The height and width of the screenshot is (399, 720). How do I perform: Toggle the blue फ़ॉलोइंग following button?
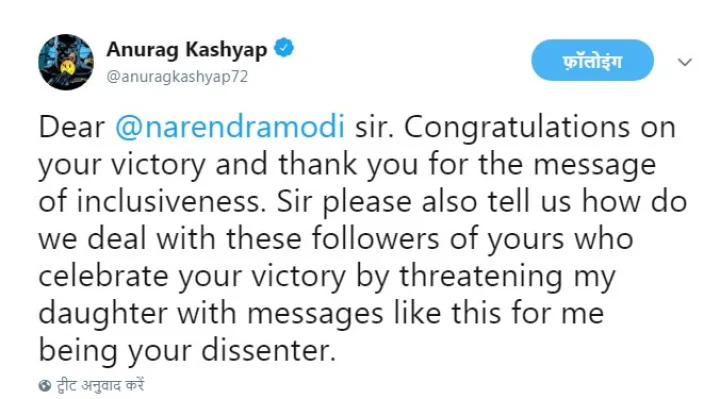point(592,60)
